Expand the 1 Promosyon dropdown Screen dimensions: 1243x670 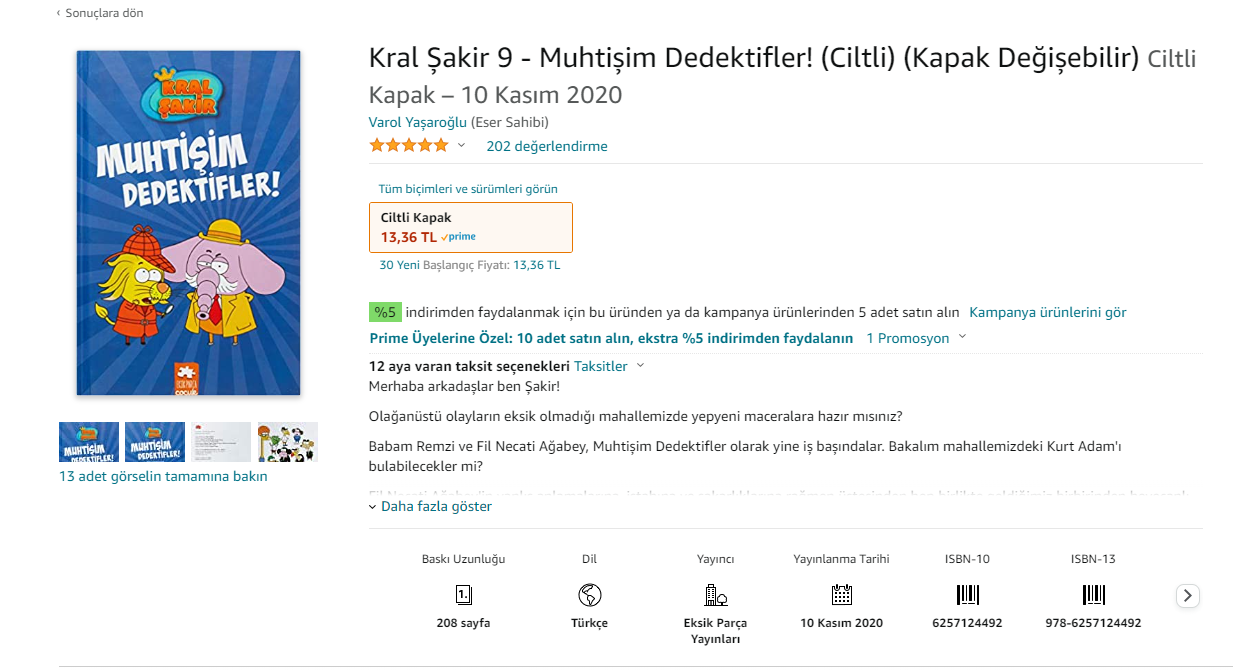pyautogui.click(x=916, y=338)
